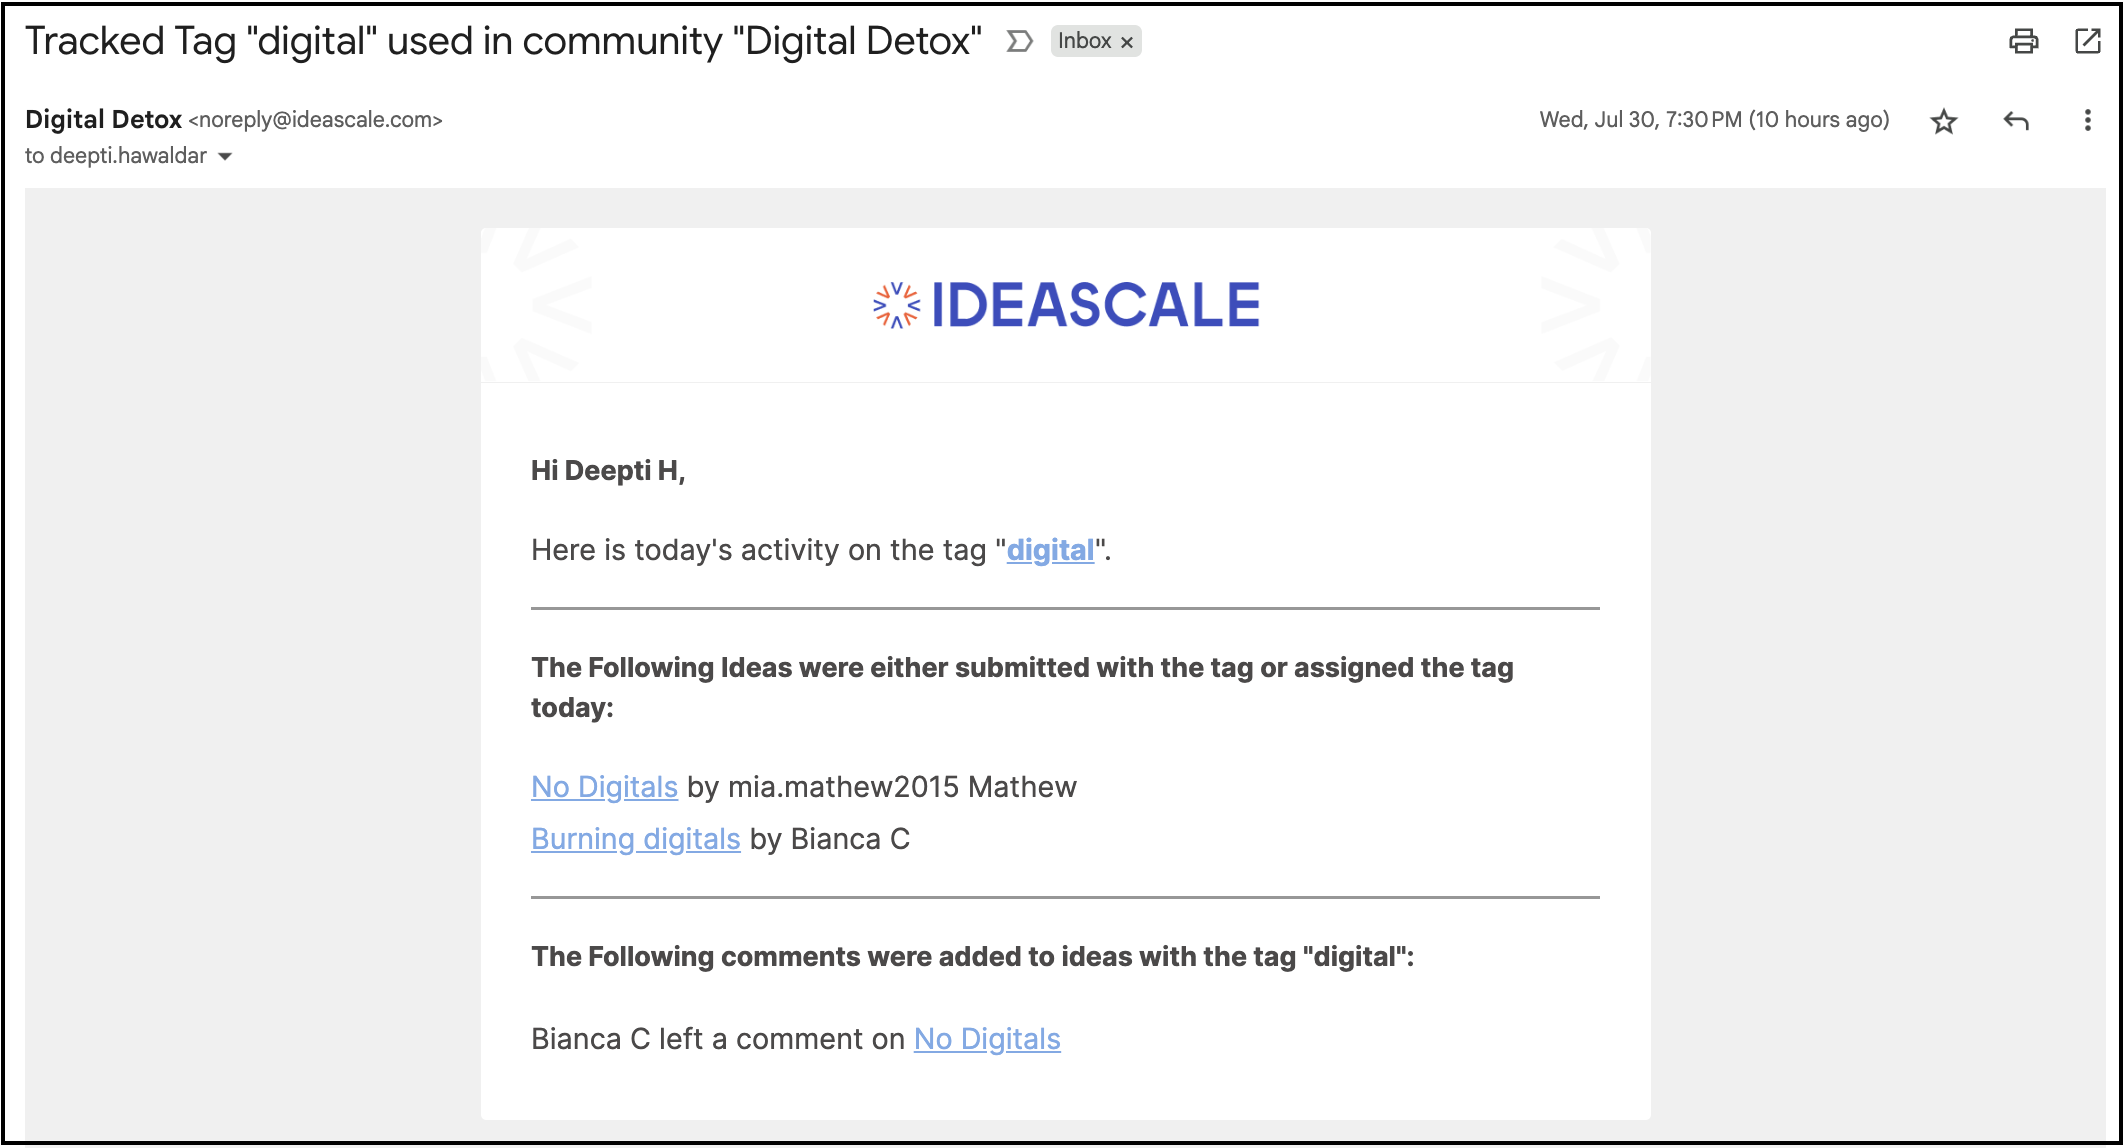
Task: Reply using the arrow icon
Action: click(x=2016, y=121)
